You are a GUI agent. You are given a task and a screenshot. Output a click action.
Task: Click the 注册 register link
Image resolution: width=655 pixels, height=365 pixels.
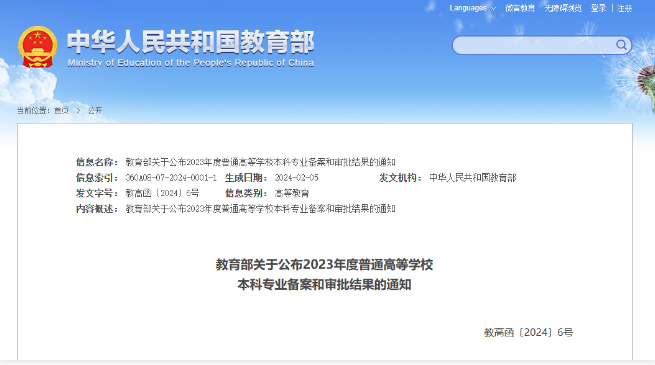pos(625,8)
